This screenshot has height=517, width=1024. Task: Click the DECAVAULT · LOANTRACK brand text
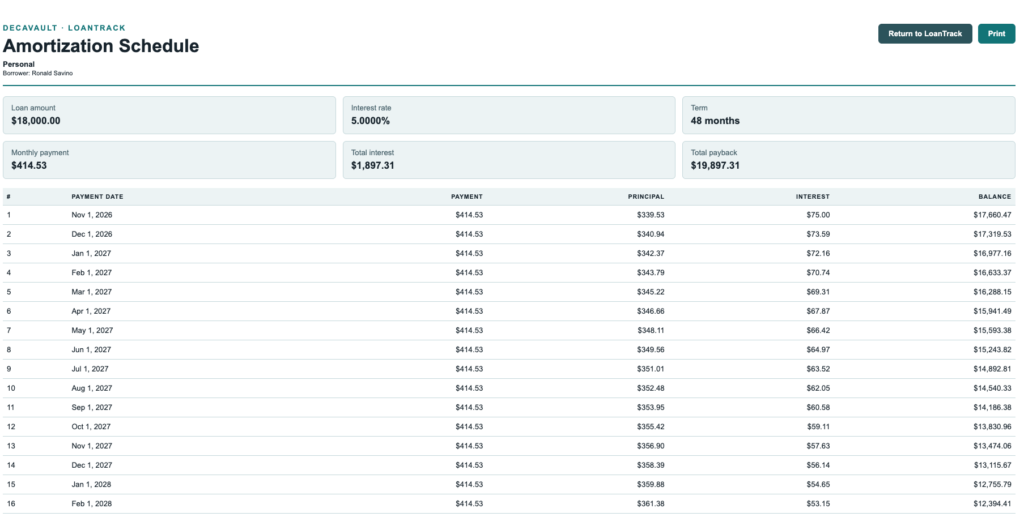(64, 28)
